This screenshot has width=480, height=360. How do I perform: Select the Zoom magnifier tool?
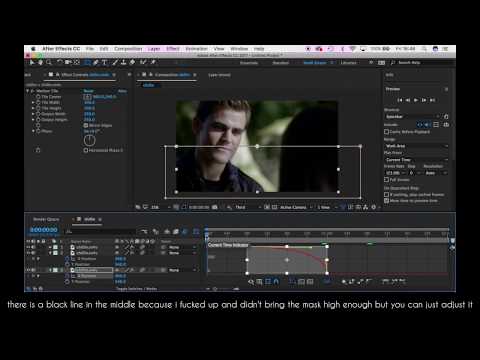(49, 62)
